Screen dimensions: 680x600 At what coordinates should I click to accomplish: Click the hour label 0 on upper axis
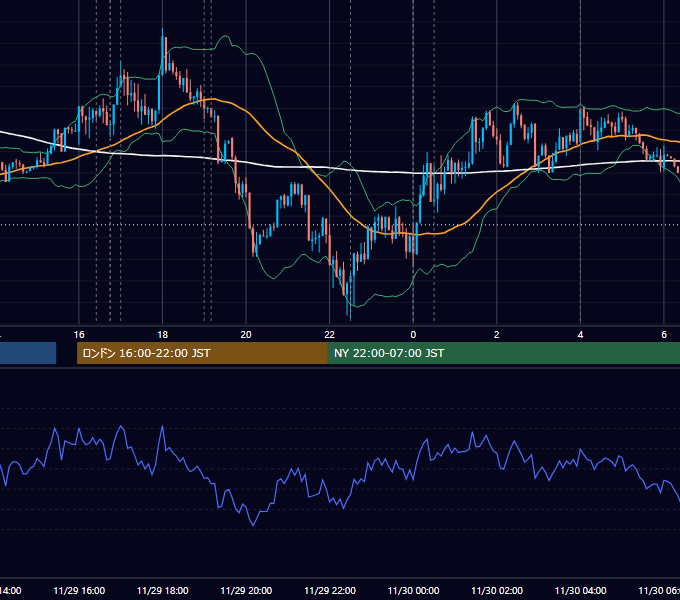(413, 335)
